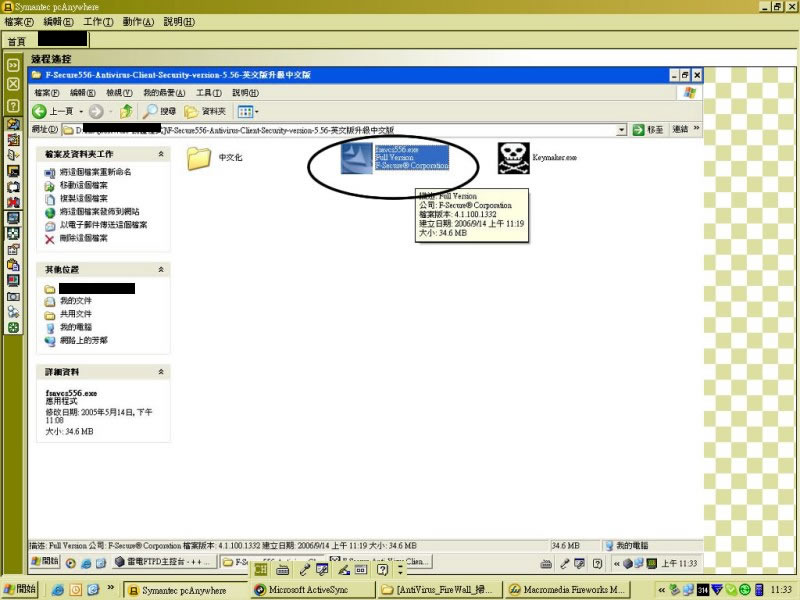
Task: Click 刪除這個檔案 delete file task
Action: (84, 238)
